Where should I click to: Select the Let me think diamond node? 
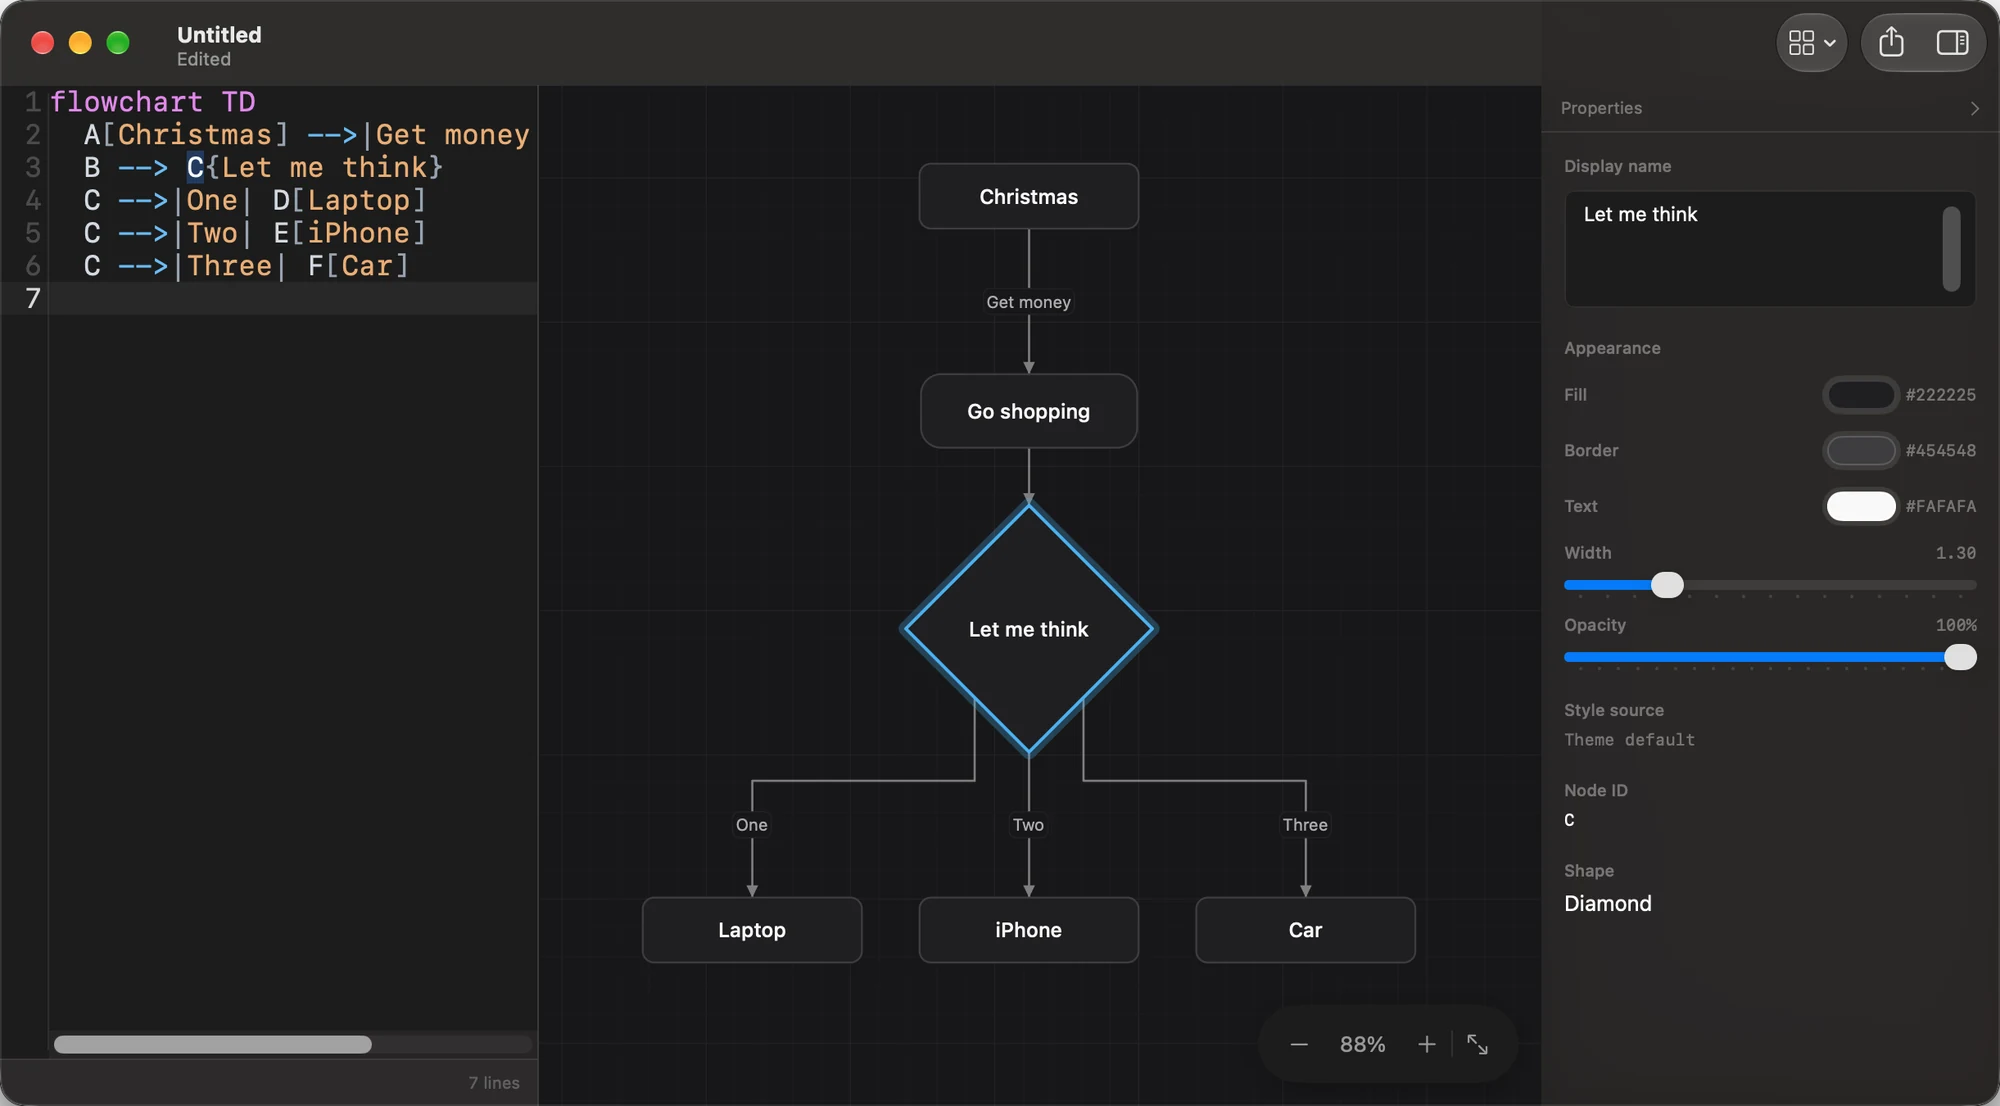click(1028, 629)
